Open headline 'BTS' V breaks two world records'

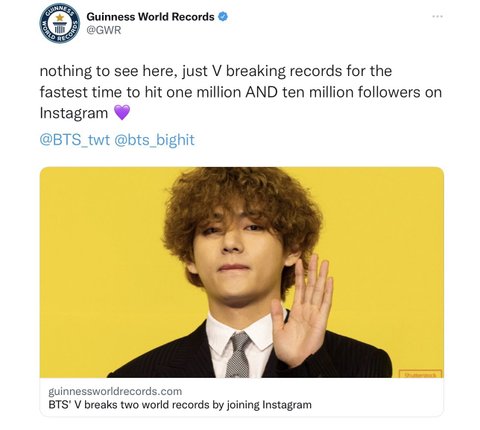(x=180, y=405)
